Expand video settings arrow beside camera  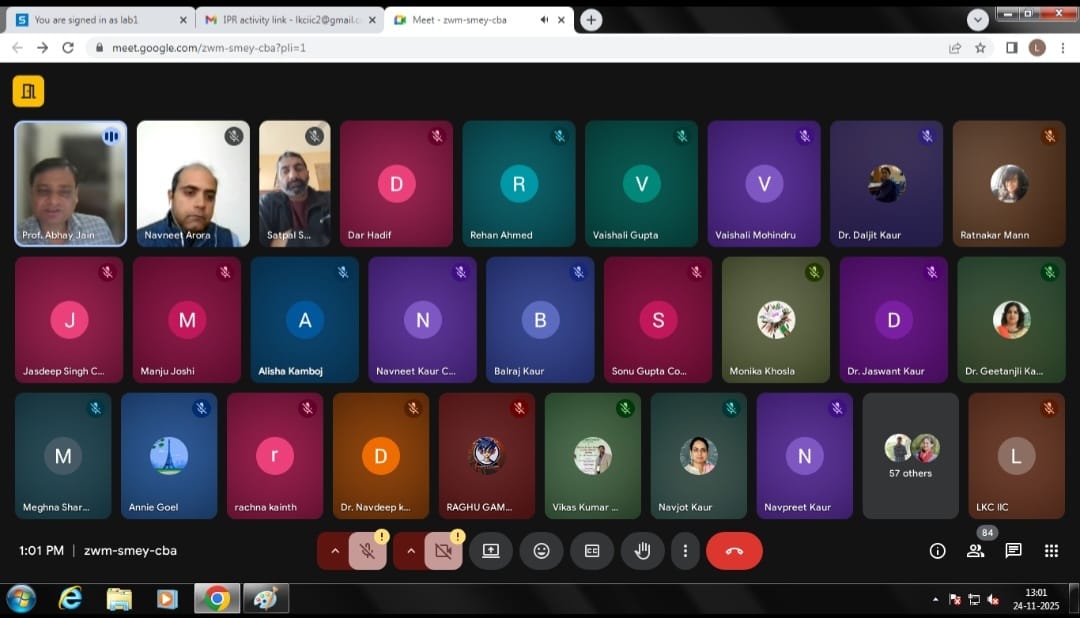410,551
